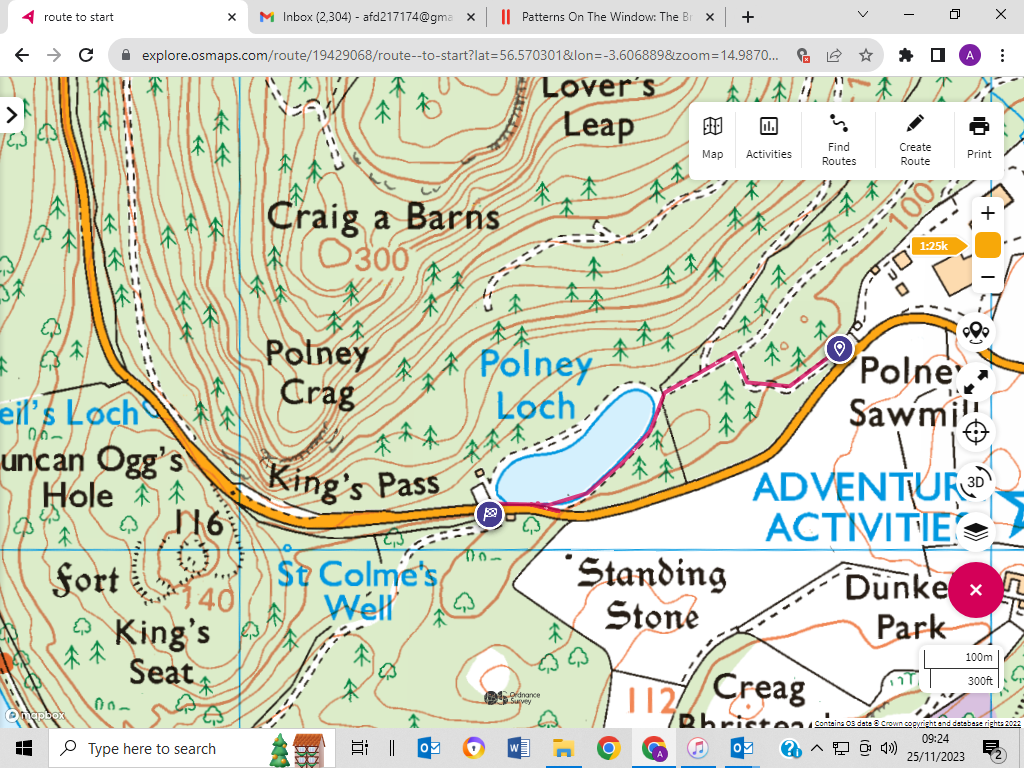This screenshot has width=1024, height=768.
Task: Expand the left side panel arrow
Action: pyautogui.click(x=12, y=114)
